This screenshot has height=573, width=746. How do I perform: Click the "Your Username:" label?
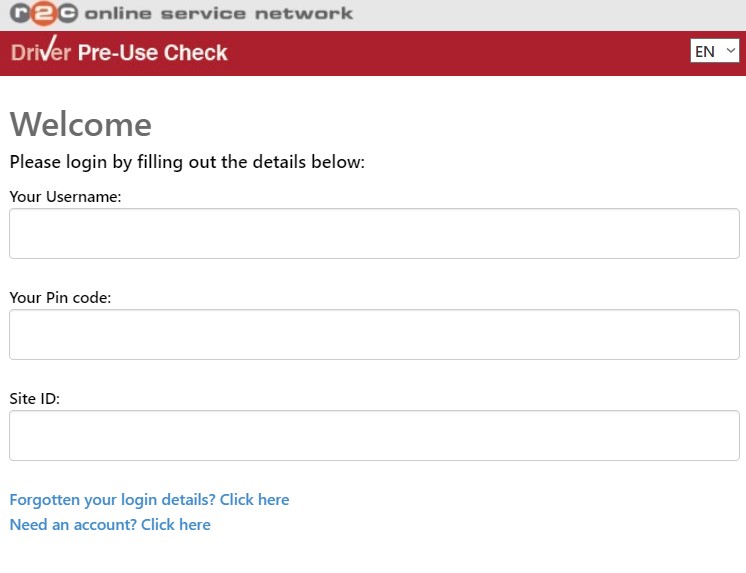[65, 197]
